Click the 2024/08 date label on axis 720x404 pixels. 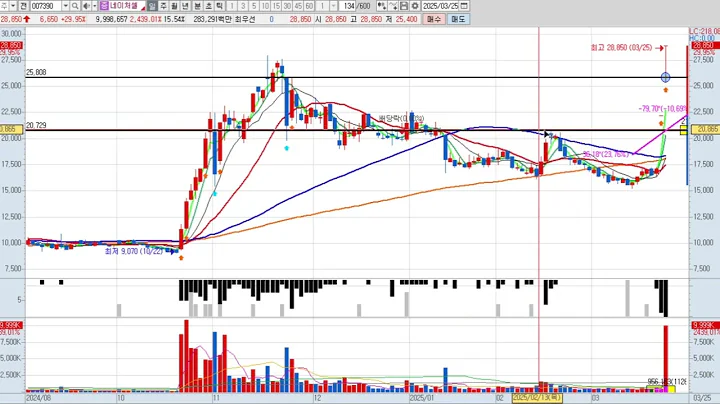39,398
